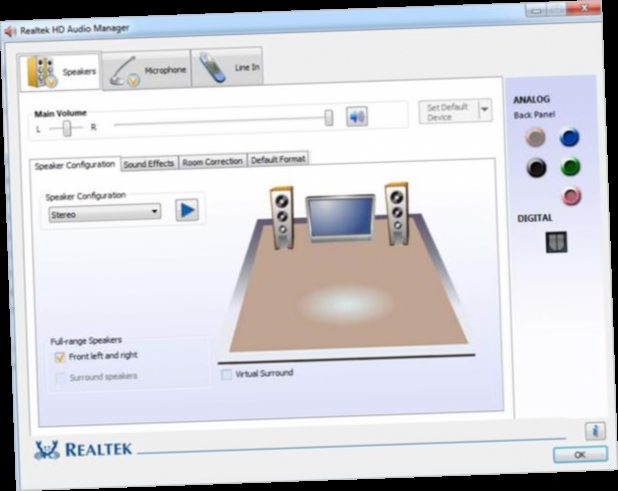Open the digital output connector settings
This screenshot has height=491, width=618.
[x=557, y=242]
